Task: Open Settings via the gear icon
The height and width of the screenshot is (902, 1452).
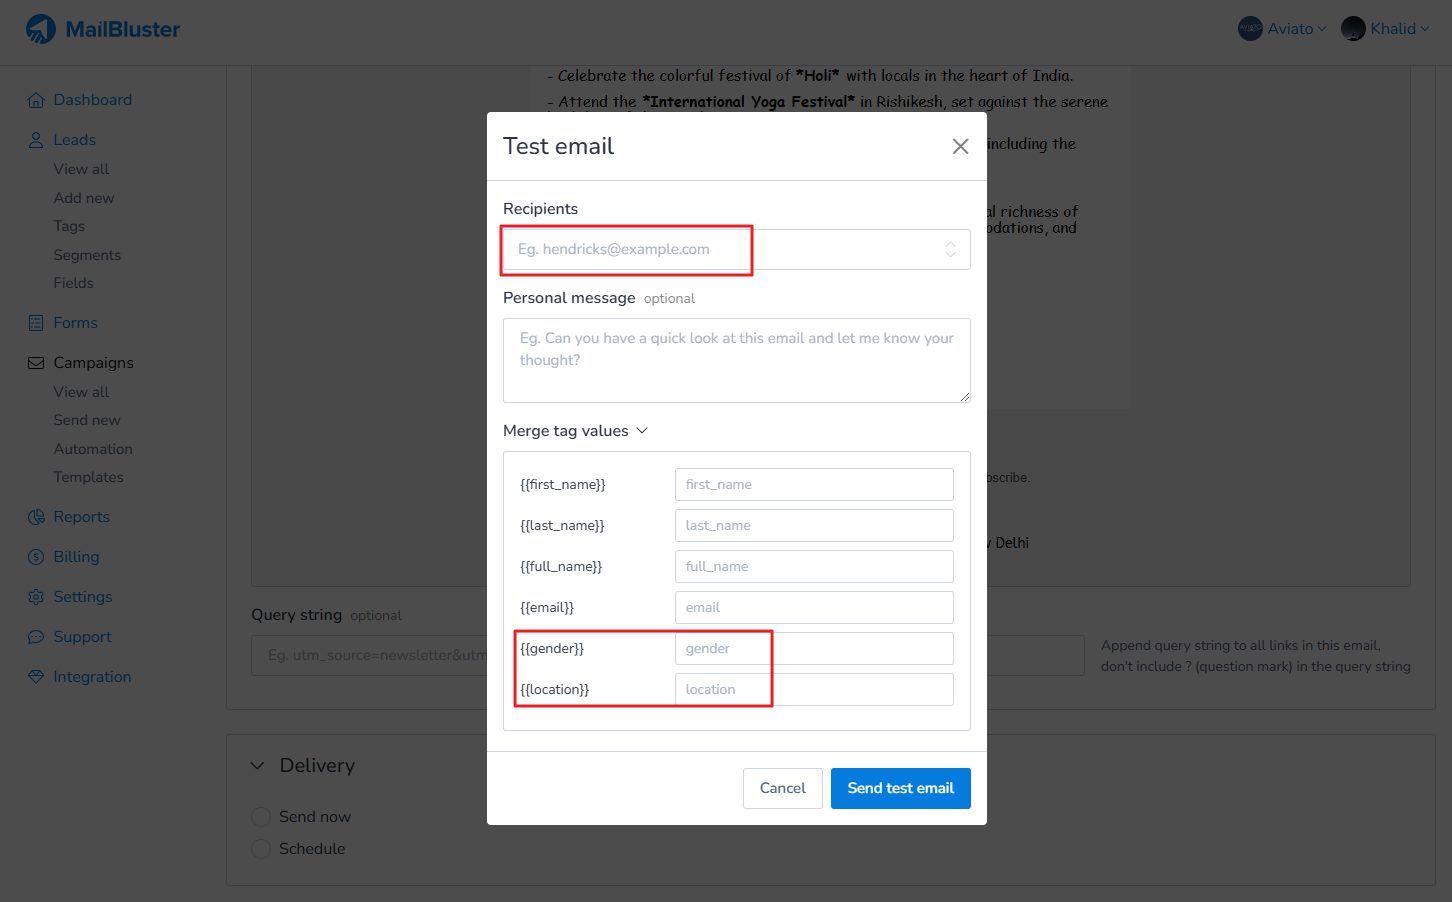Action: pyautogui.click(x=35, y=596)
